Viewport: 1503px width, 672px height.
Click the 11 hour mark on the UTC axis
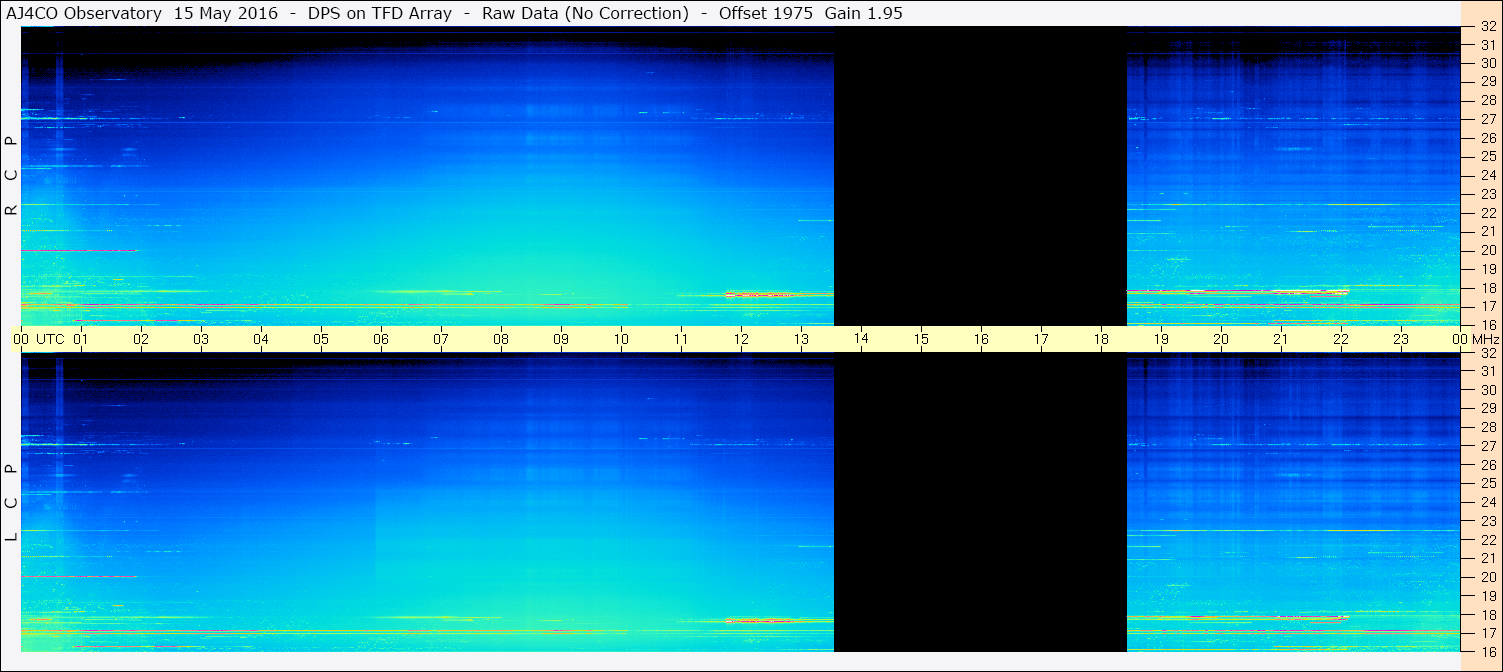681,339
